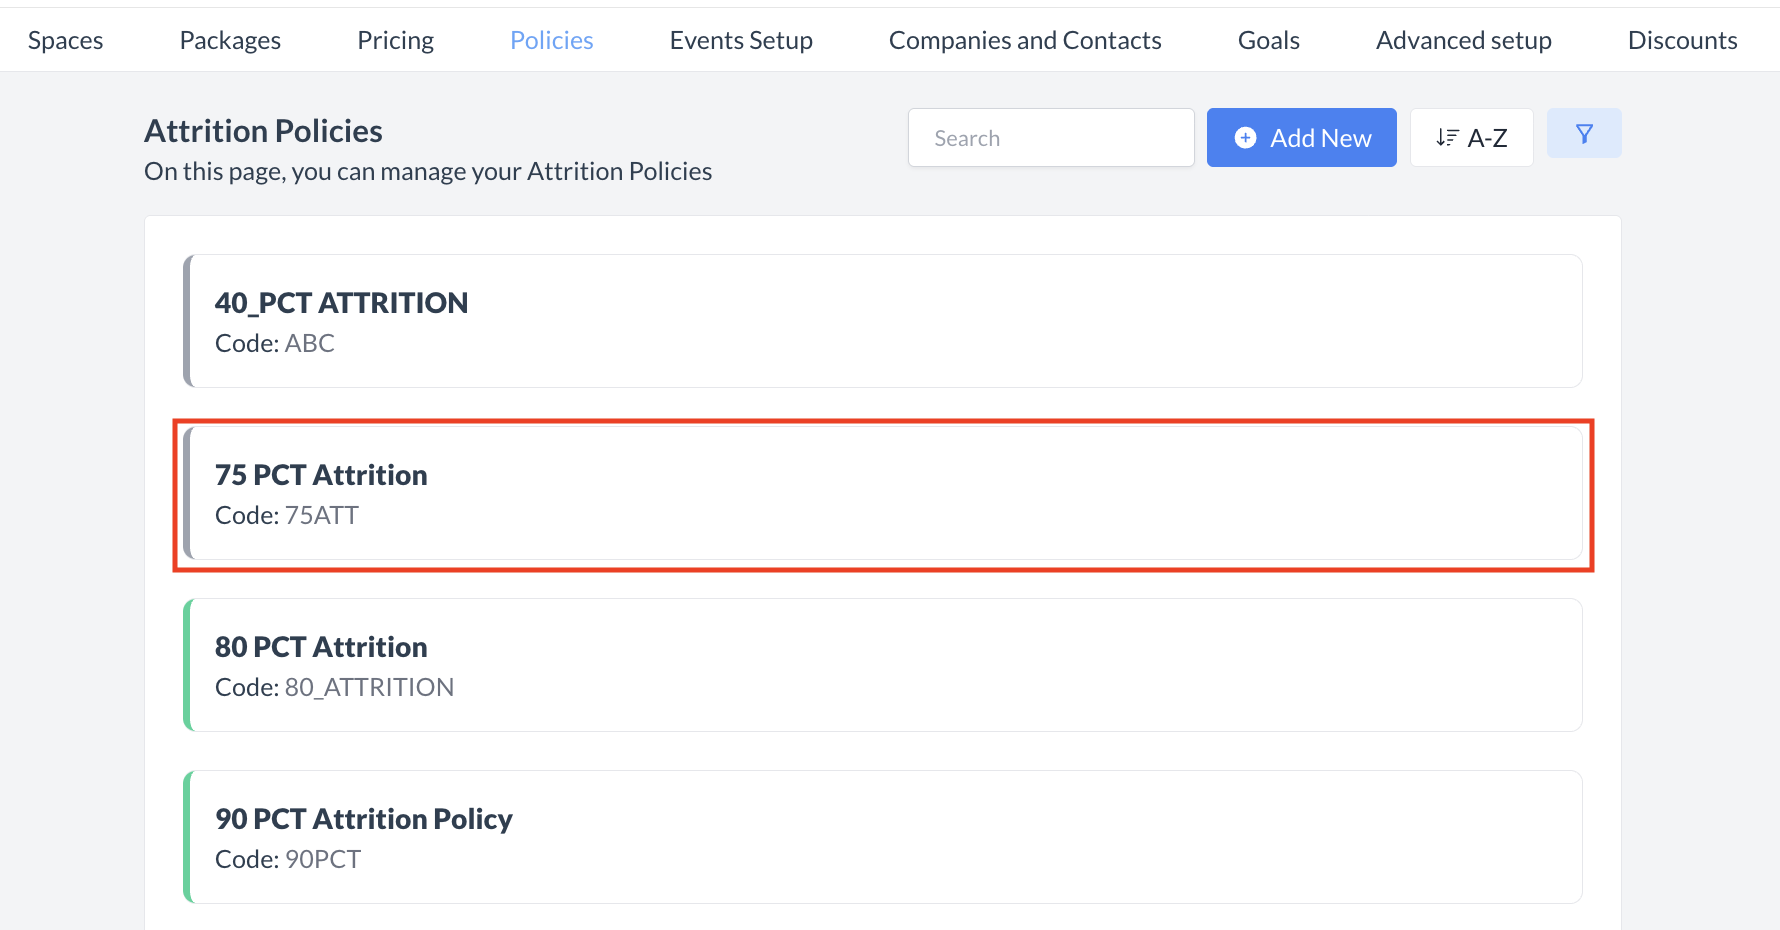The height and width of the screenshot is (930, 1780).
Task: Click the sort arrows beside A-Z label
Action: pyautogui.click(x=1448, y=137)
